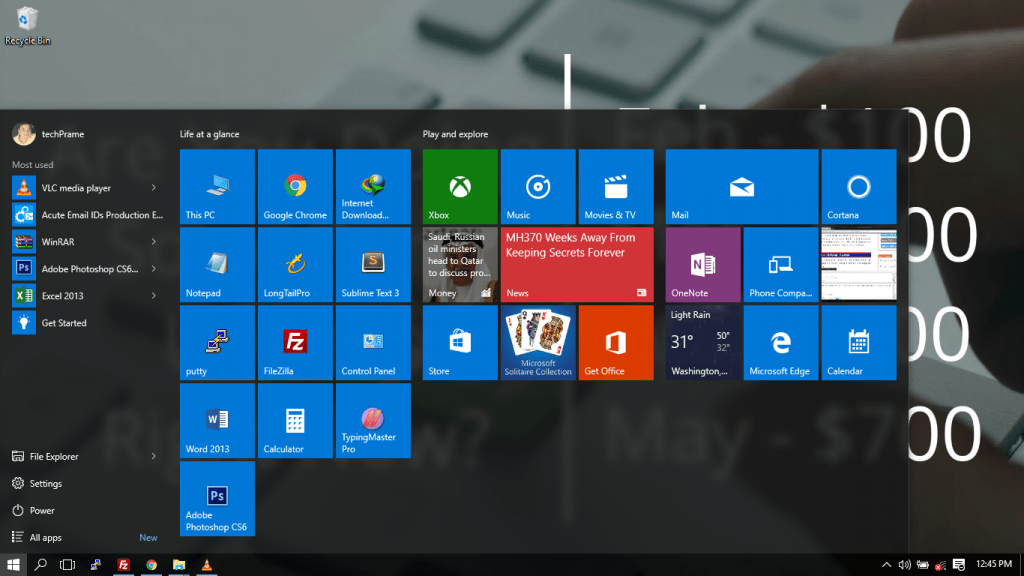Click the Life at a glance group title

(x=210, y=134)
